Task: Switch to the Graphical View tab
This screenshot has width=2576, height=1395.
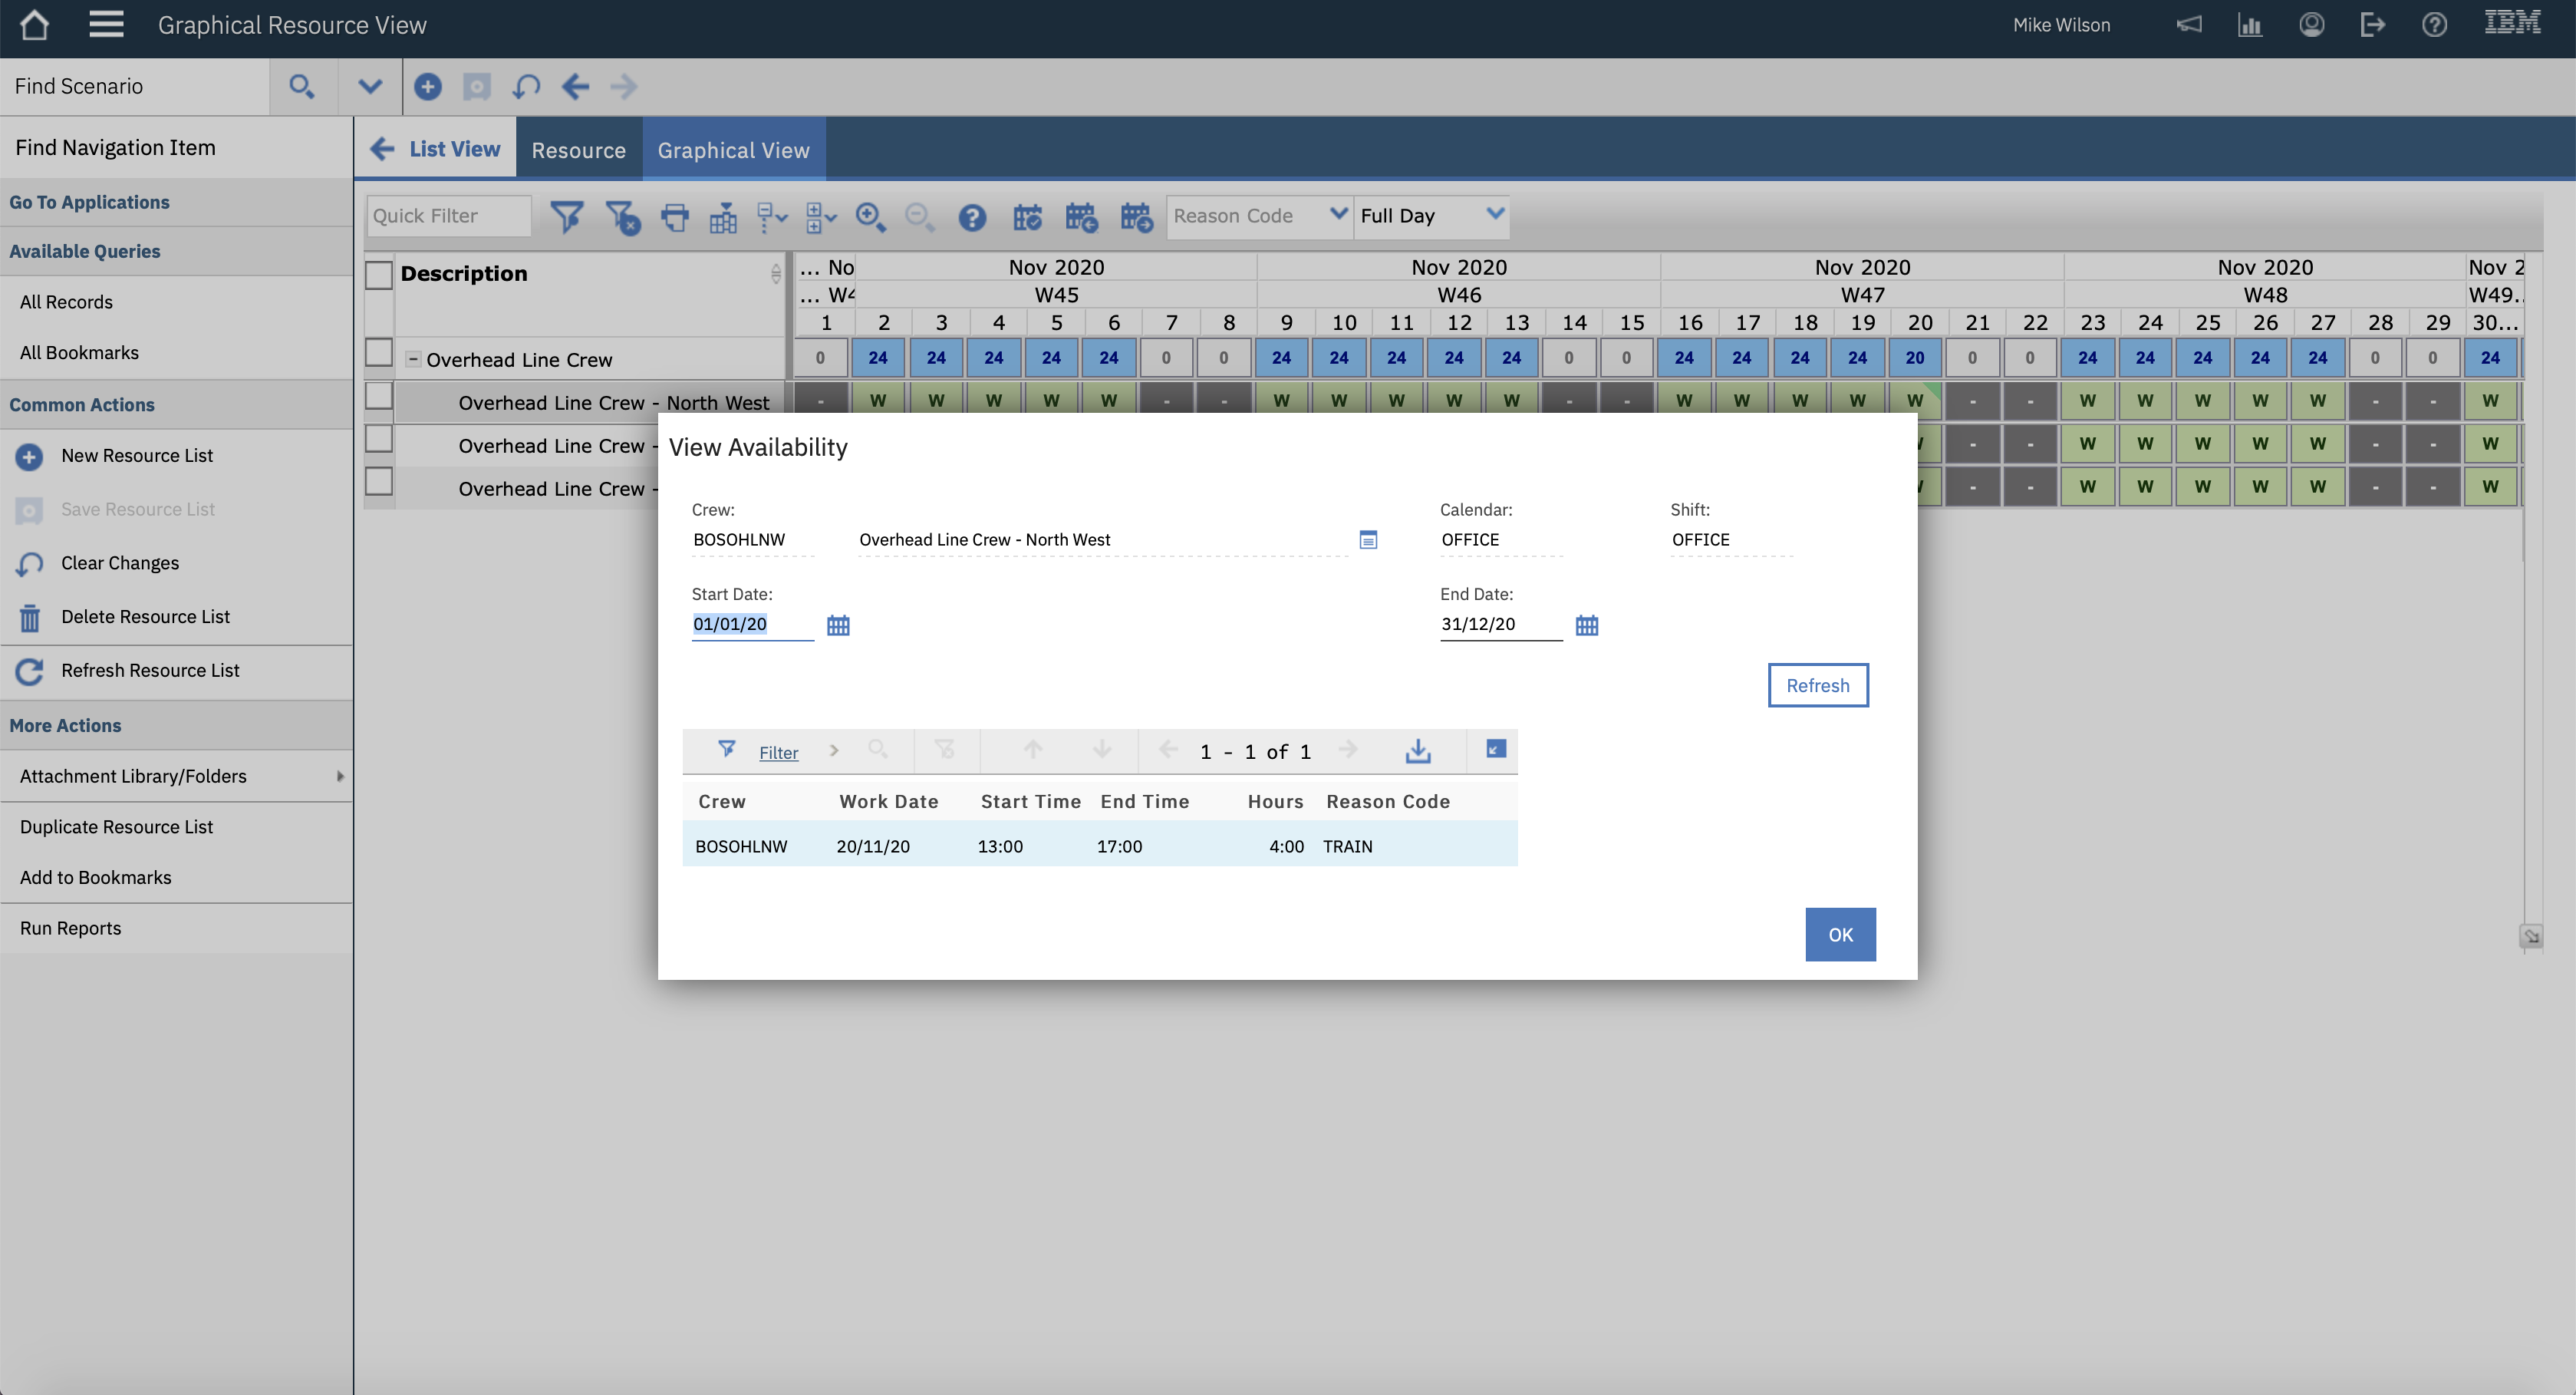Action: 733,149
